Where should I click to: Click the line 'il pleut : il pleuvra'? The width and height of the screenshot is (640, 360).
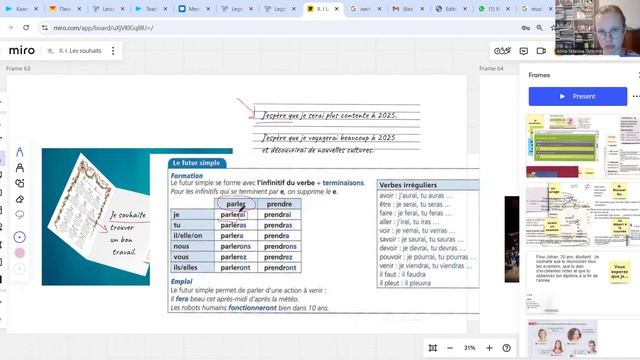[405, 283]
